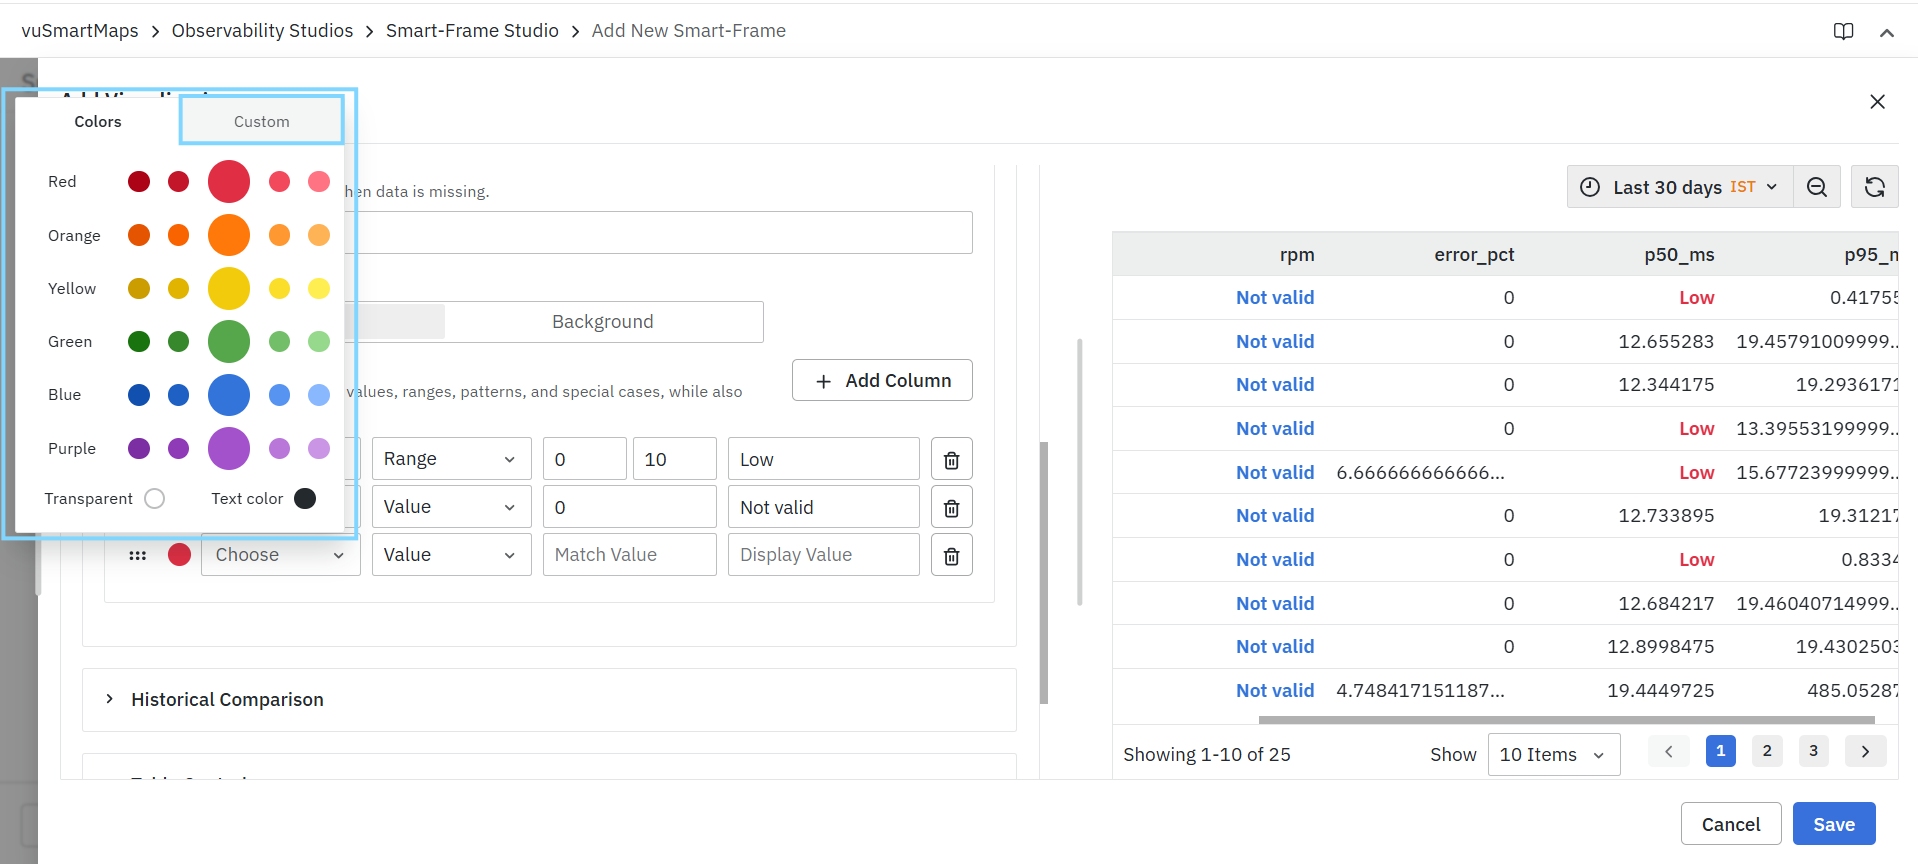Viewport: 1918px width, 864px height.
Task: Go to the previous table page
Action: pos(1668,751)
